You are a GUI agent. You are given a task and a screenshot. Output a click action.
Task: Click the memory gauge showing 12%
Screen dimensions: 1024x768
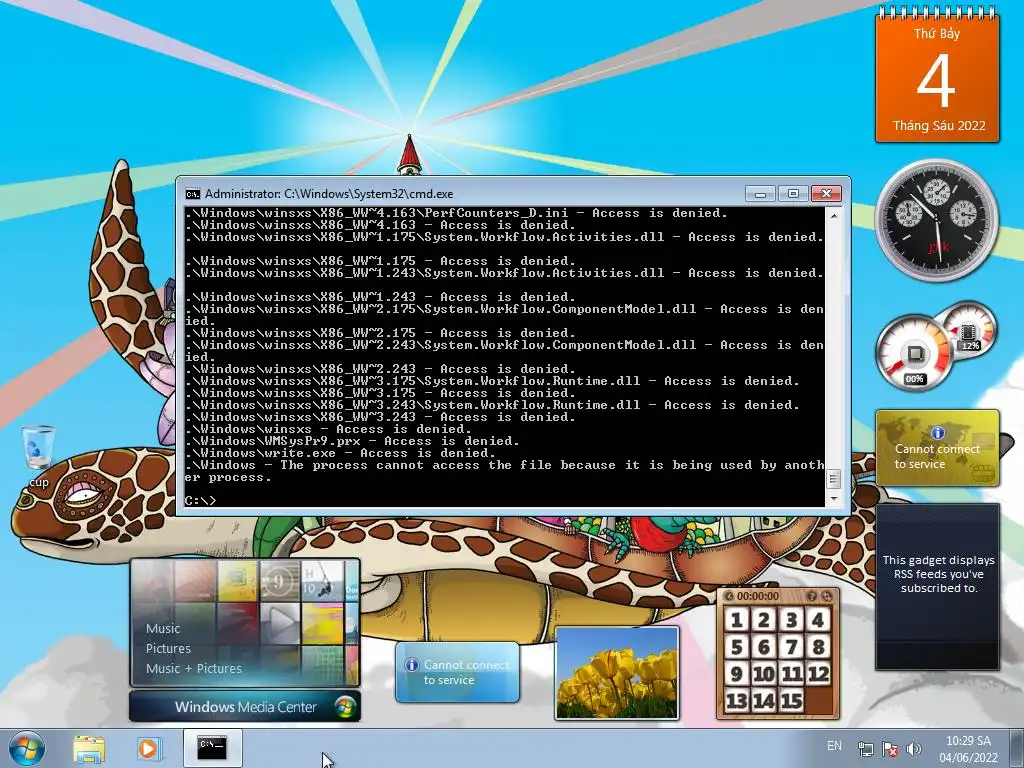coord(969,330)
